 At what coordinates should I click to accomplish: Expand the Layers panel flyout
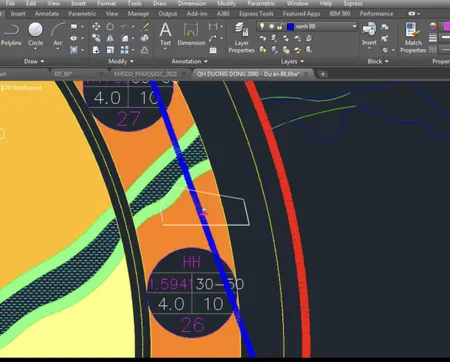(292, 61)
